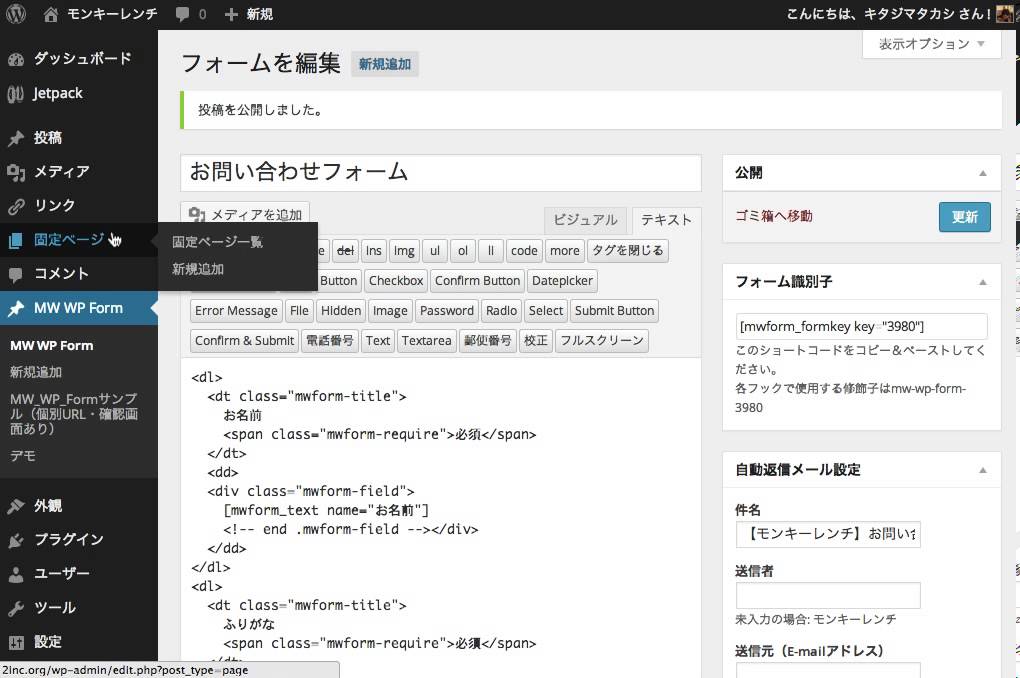
Task: Open the 外観 appearance brush icon
Action: (x=16, y=506)
